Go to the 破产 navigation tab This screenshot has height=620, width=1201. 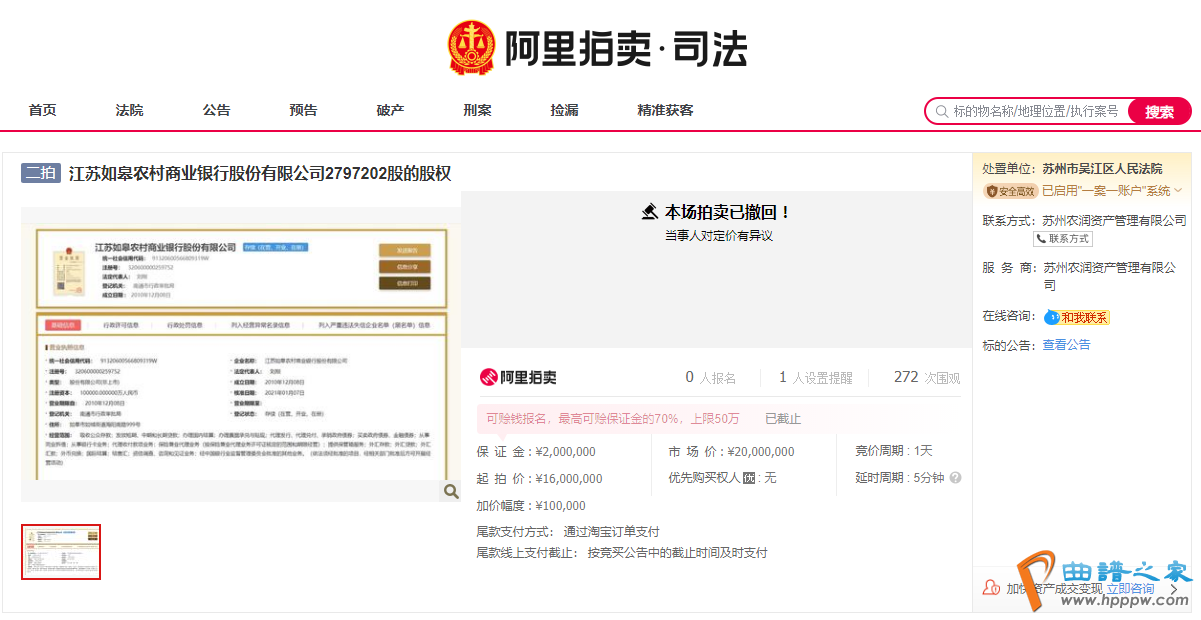coord(390,110)
